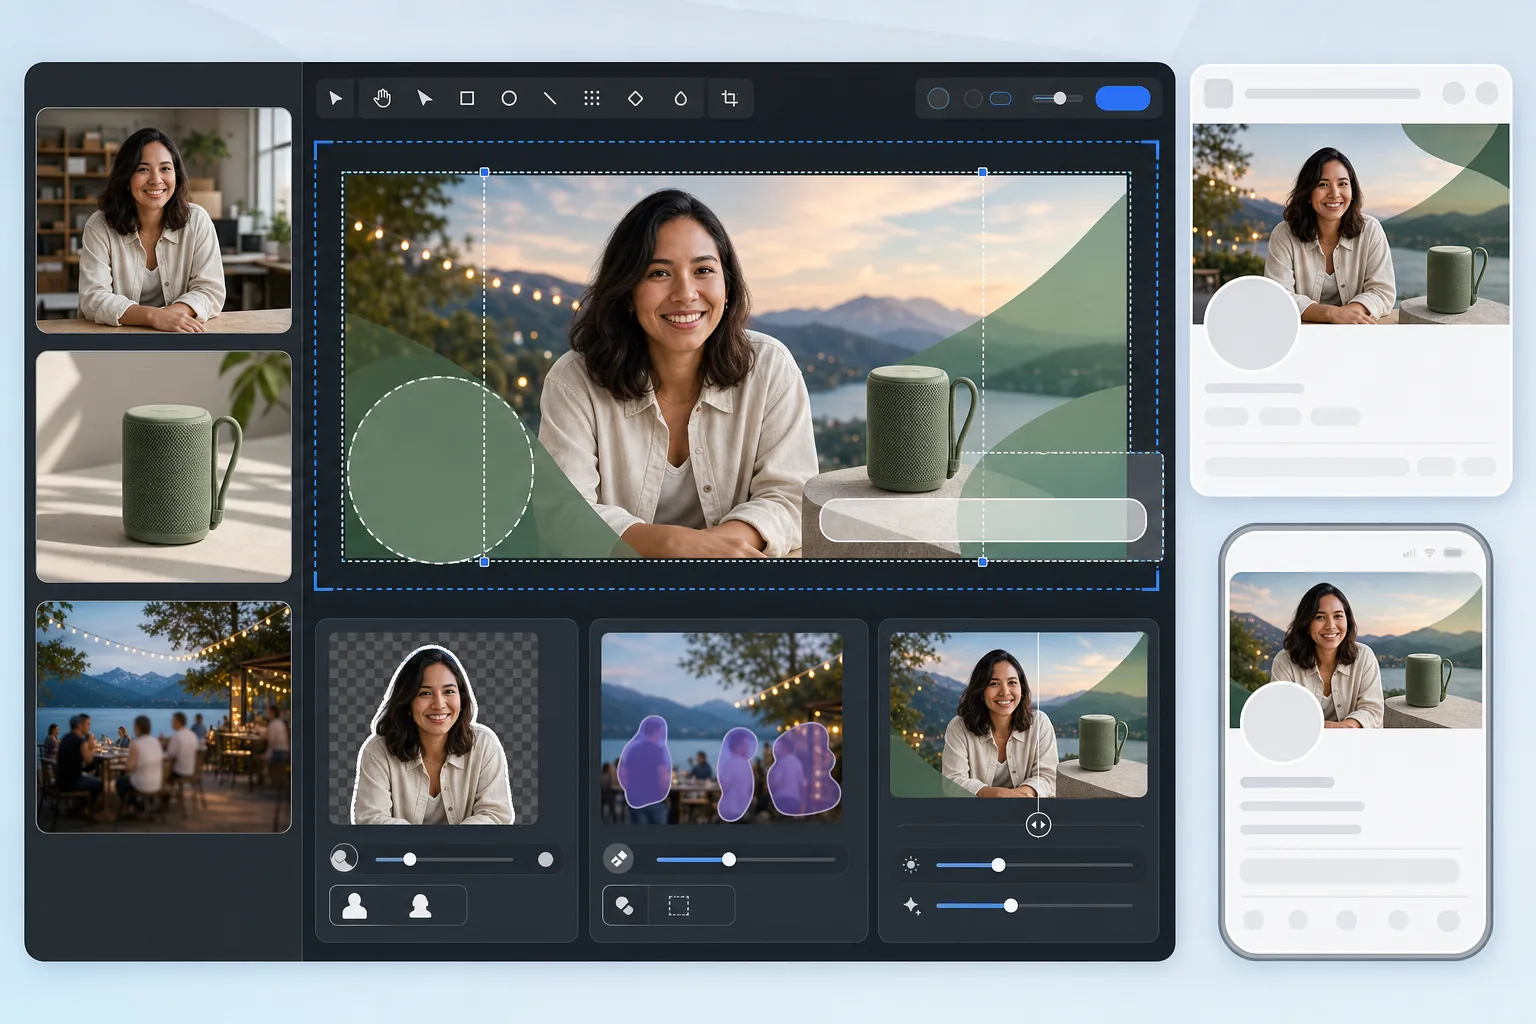The width and height of the screenshot is (1536, 1024).
Task: Click the sparkle enhance slider knob
Action: pos(1011,905)
